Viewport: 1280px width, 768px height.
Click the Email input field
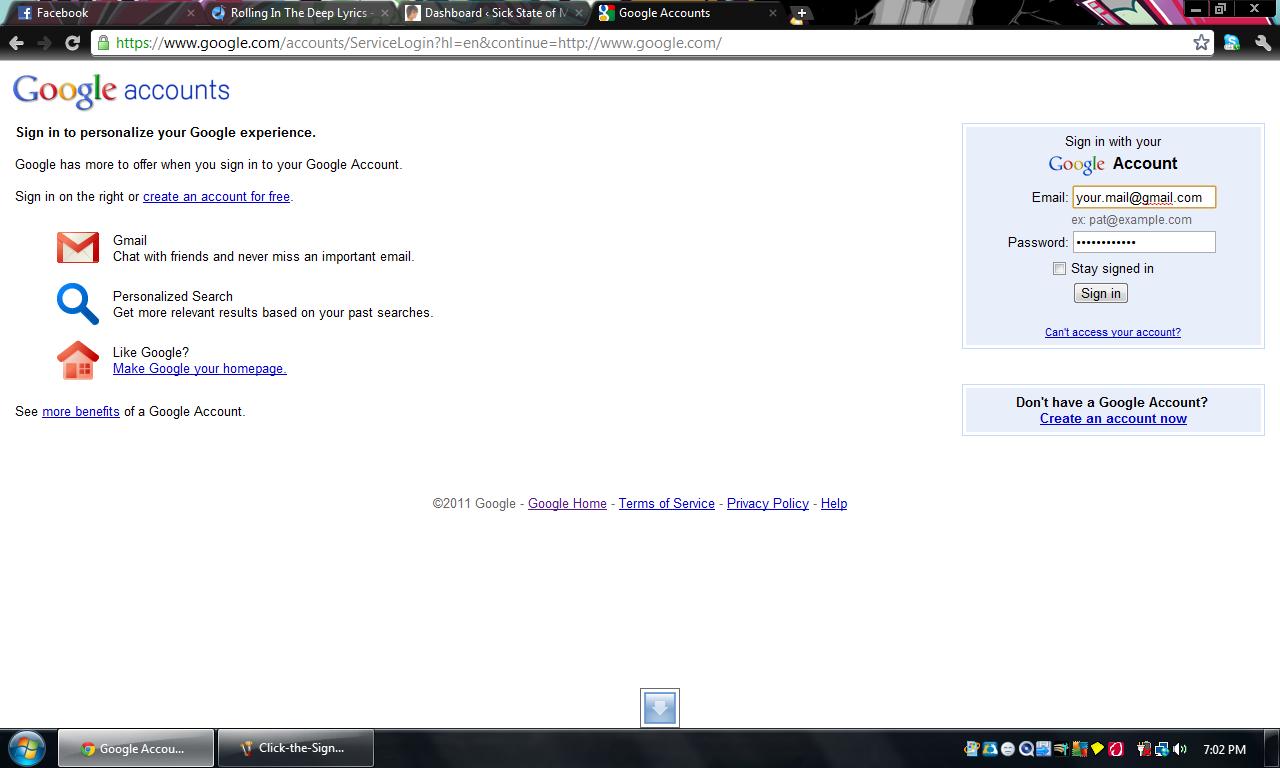(1143, 197)
